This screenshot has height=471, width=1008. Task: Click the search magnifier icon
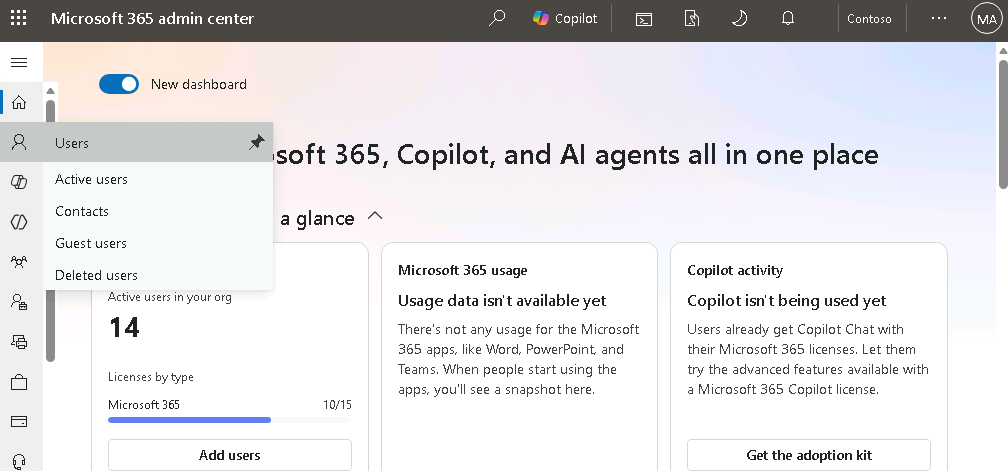tap(496, 19)
